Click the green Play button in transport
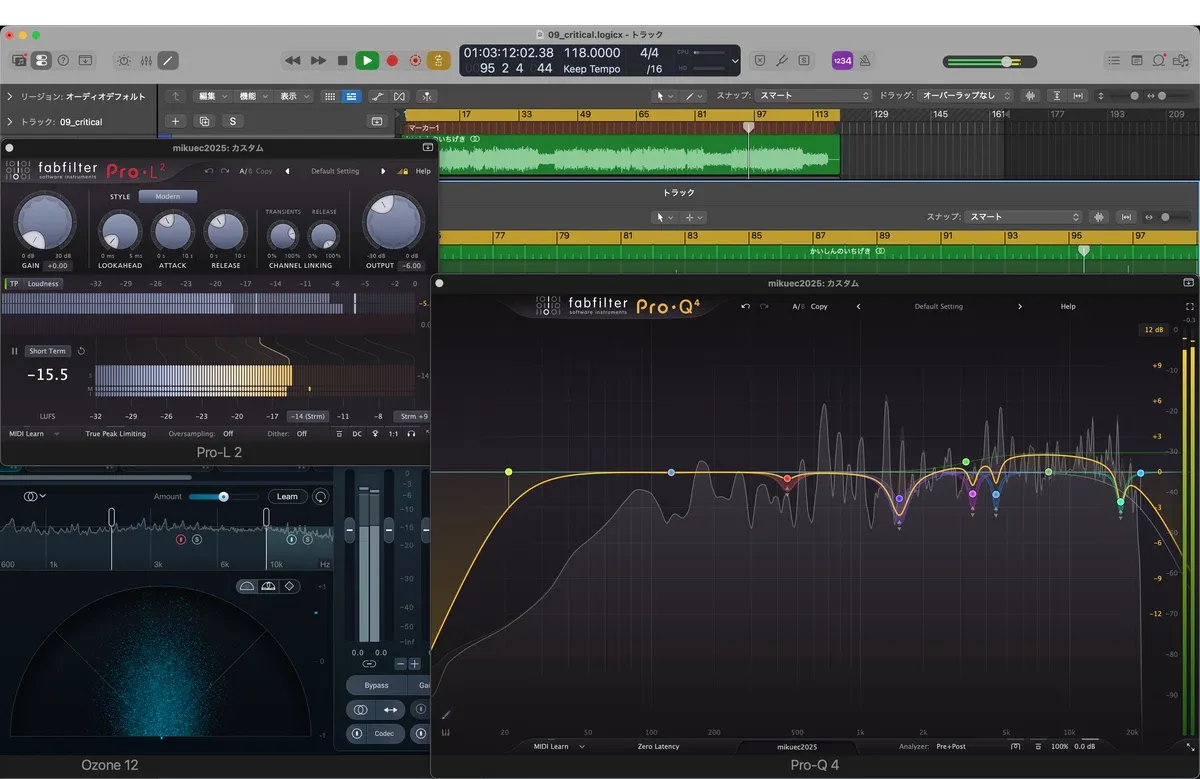This screenshot has height=779, width=1200. click(x=367, y=61)
